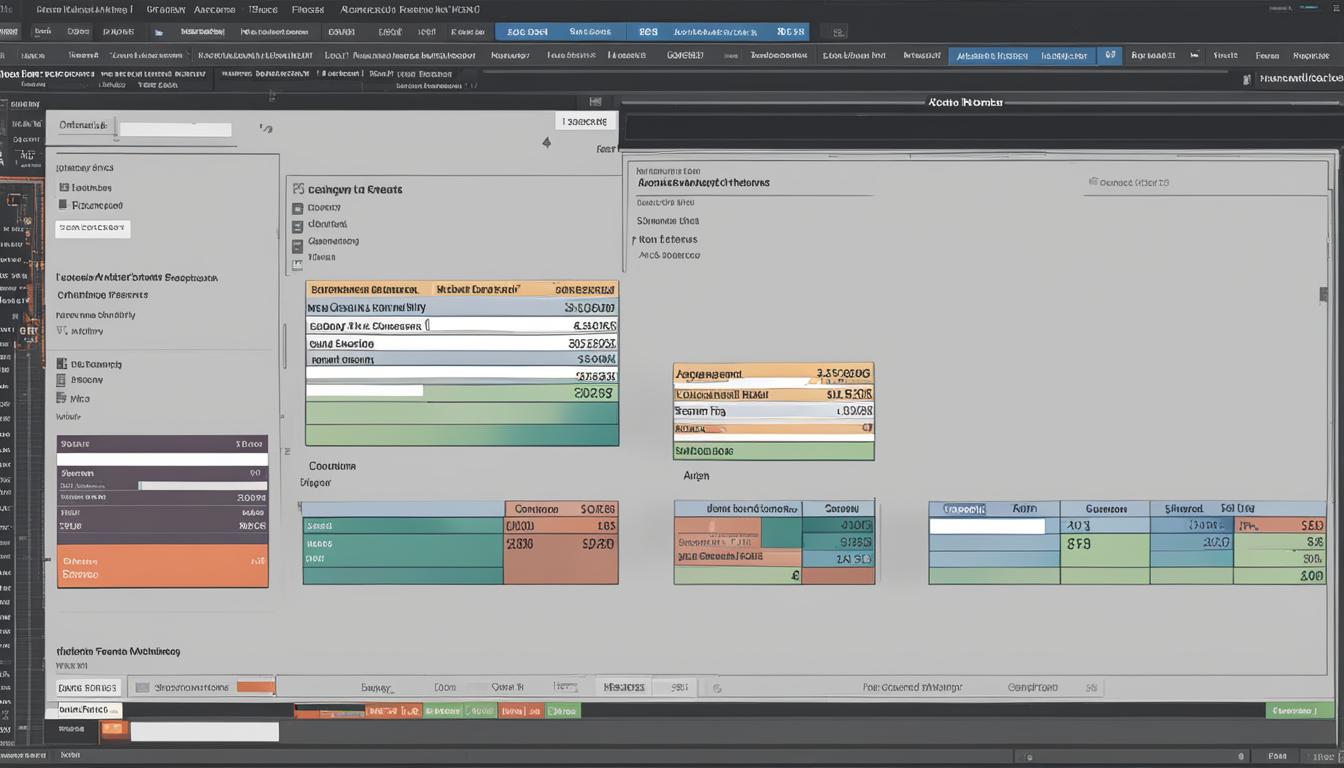The image size is (1344, 768).
Task: Click the icon beside the Ceahgon ta Kreats heading
Action: point(297,188)
